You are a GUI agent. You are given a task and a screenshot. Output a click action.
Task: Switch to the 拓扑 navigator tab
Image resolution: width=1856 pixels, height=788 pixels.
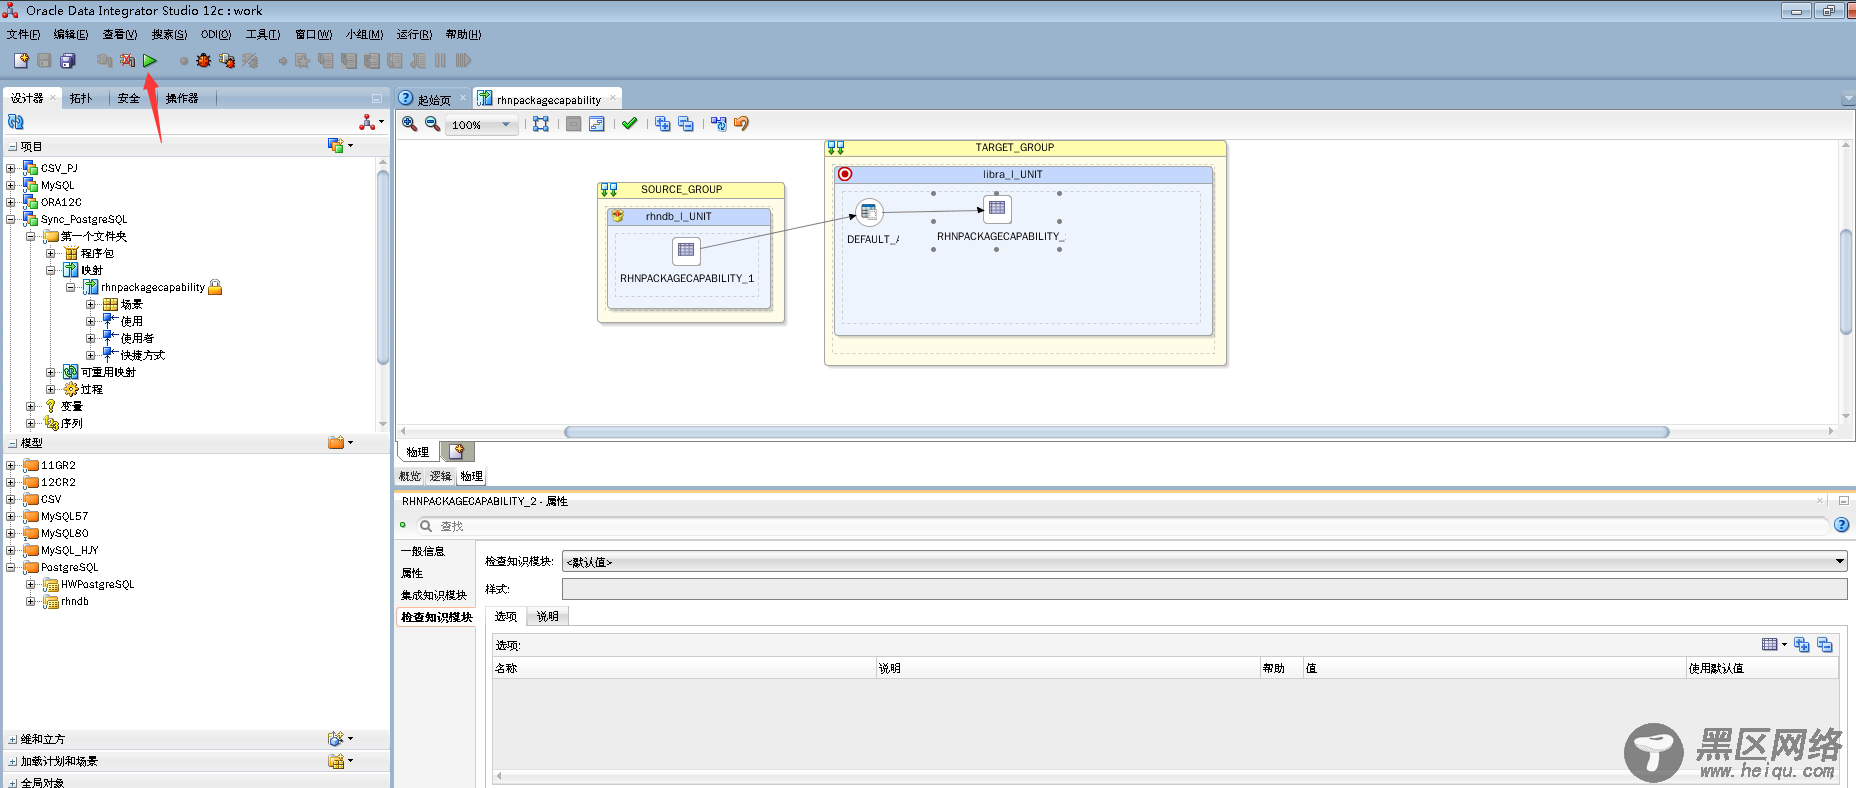(81, 98)
